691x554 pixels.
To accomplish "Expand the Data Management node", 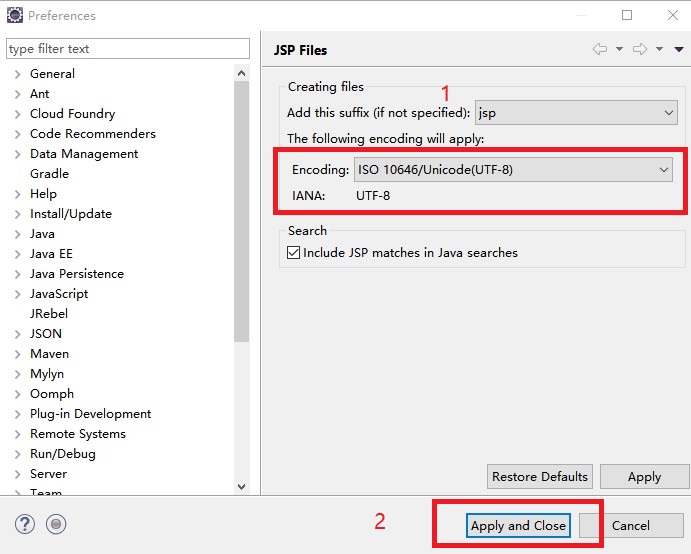I will [18, 154].
